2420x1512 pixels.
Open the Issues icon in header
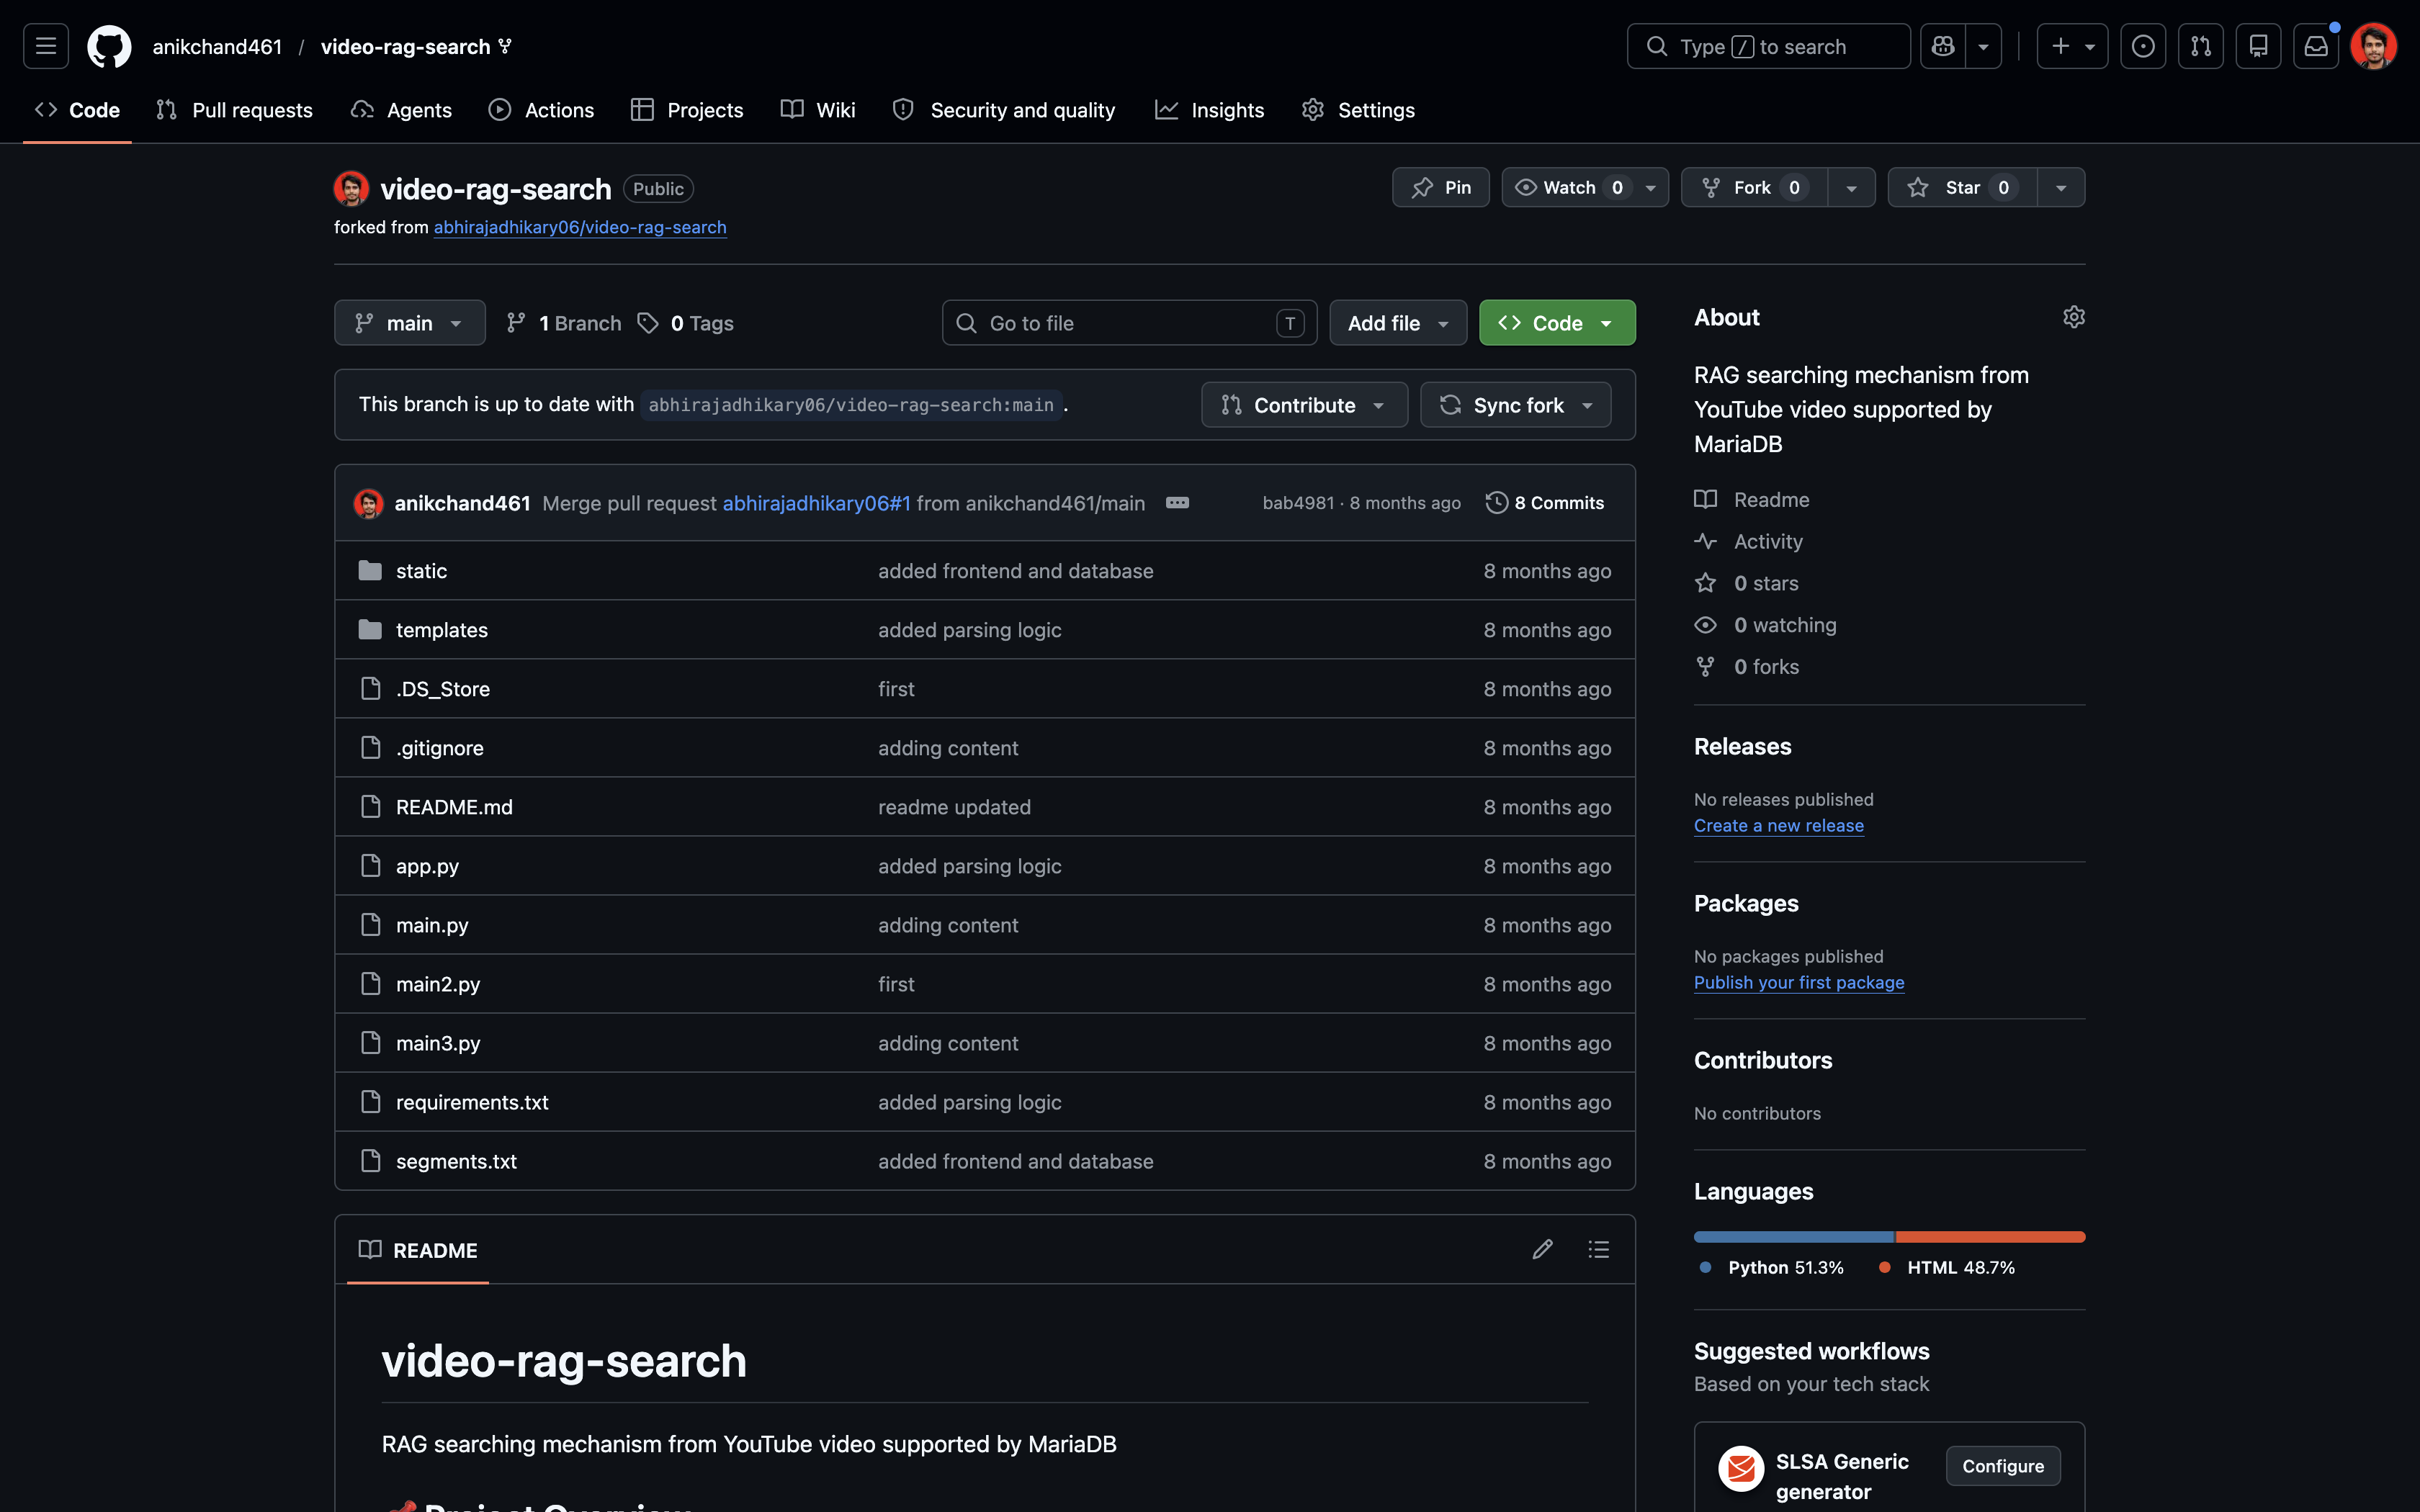tap(2143, 46)
